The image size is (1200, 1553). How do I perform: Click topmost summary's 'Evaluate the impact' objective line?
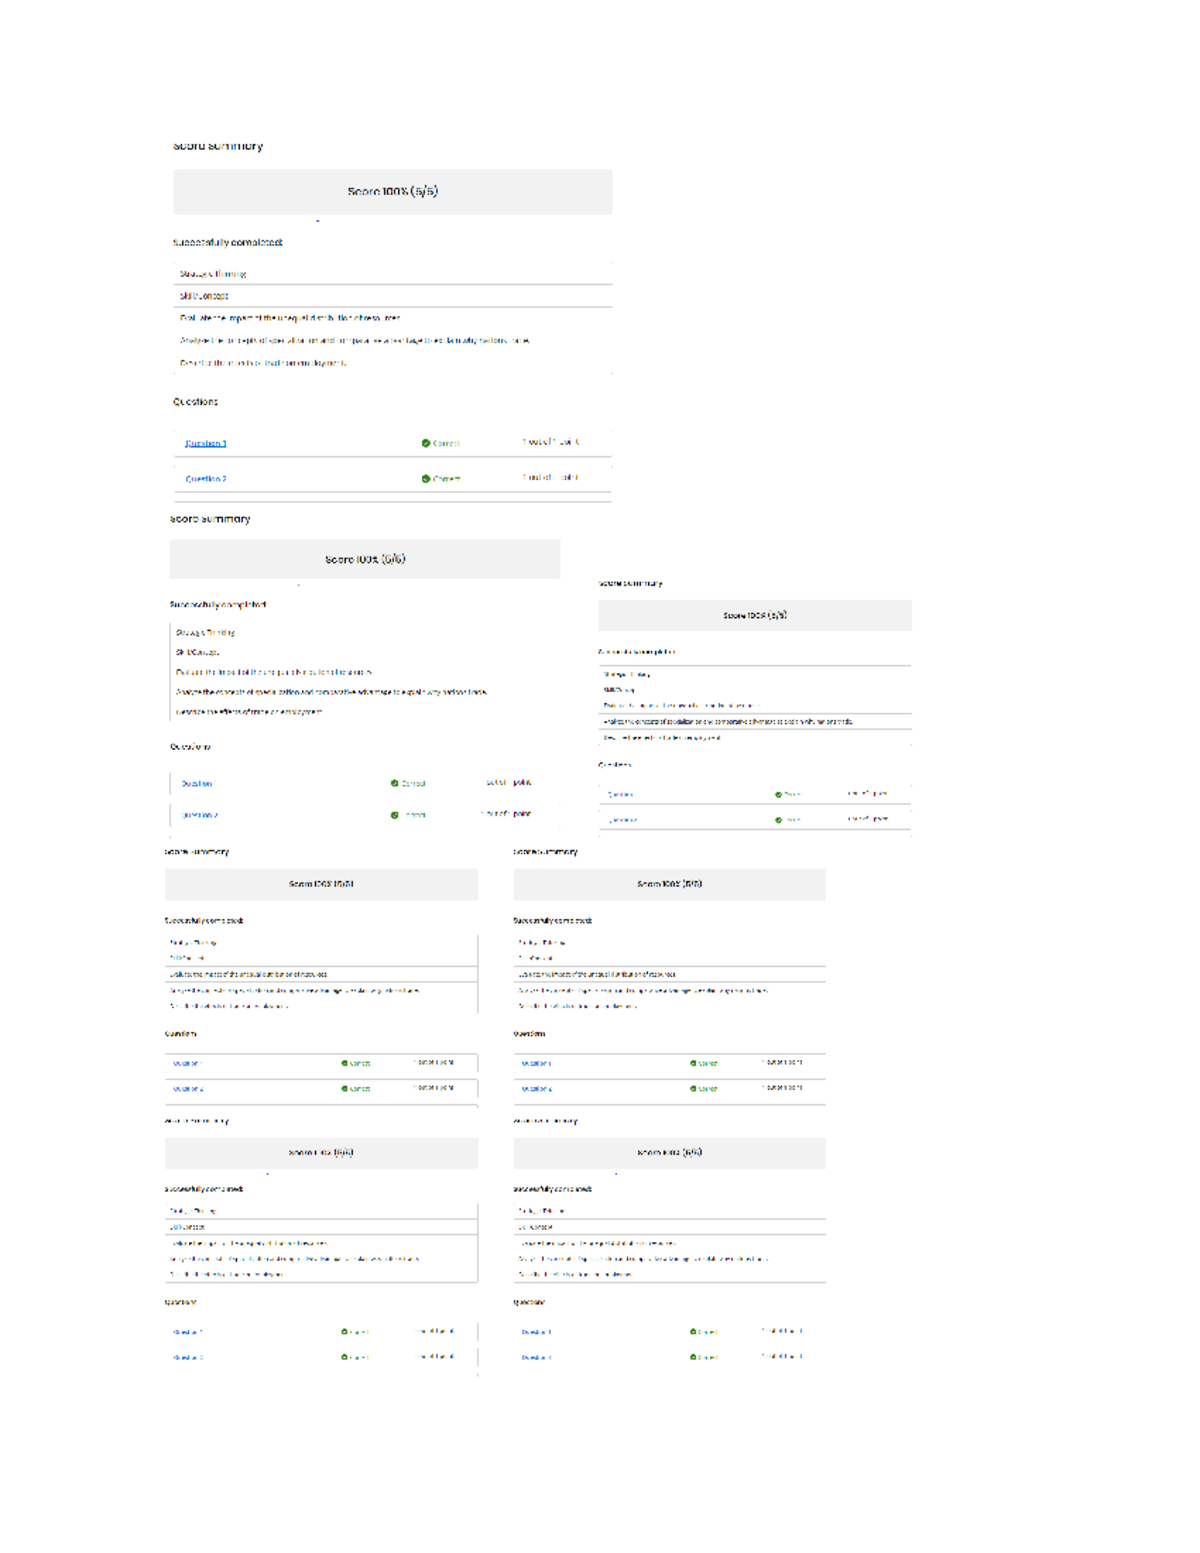pyautogui.click(x=290, y=319)
